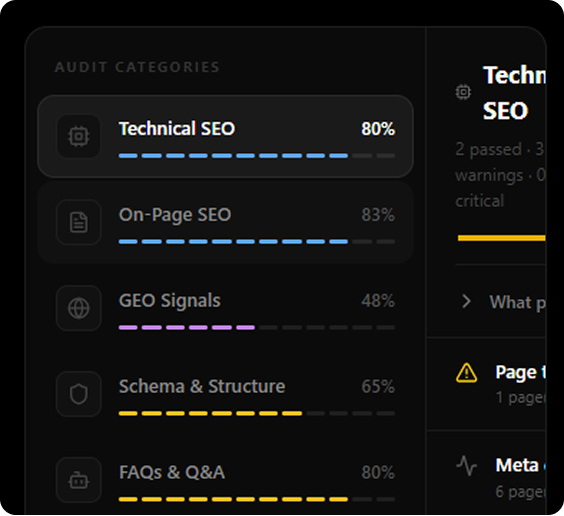Viewport: 564px width, 516px height.
Task: Click the On-Page SEO document icon
Action: pos(79,222)
